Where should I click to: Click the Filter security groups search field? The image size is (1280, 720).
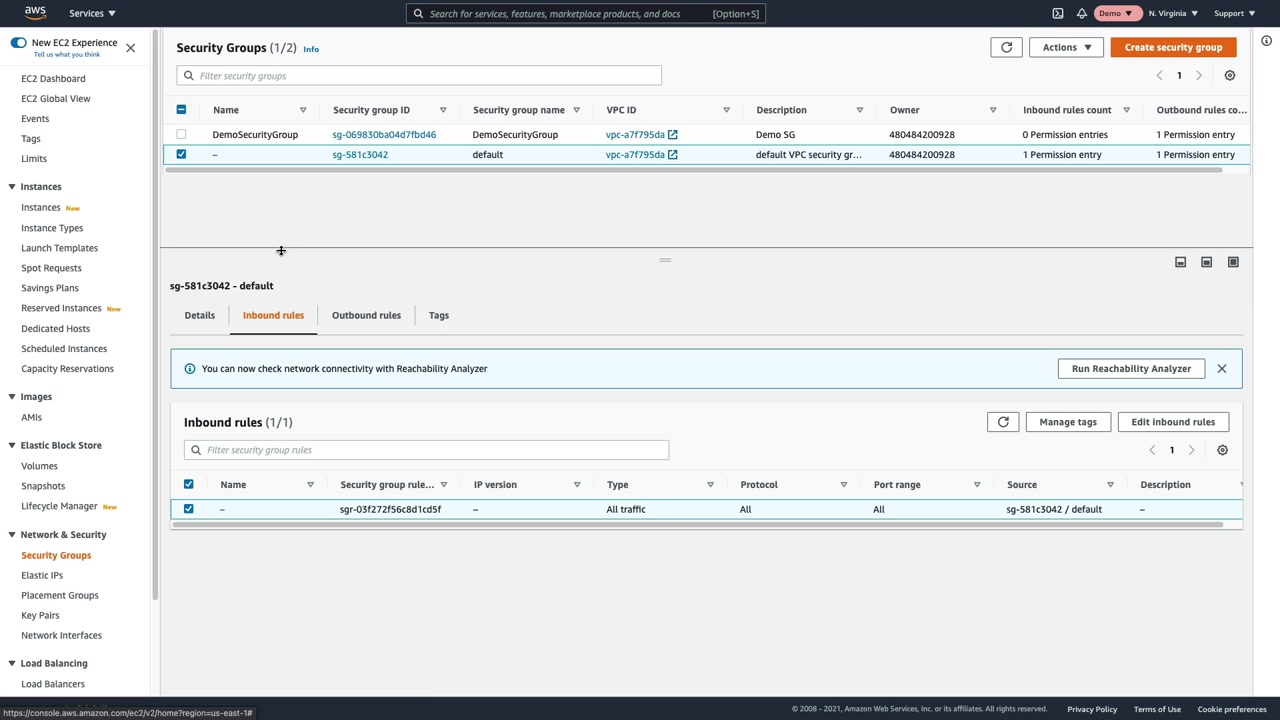click(x=419, y=76)
